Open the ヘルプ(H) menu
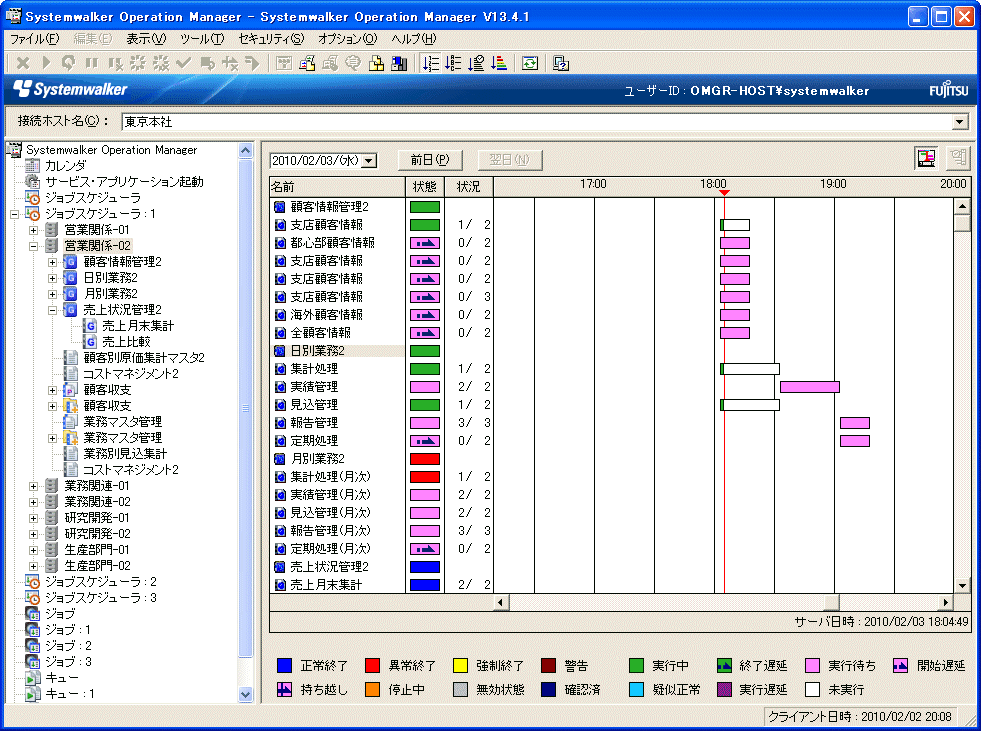The height and width of the screenshot is (731, 981). (x=414, y=39)
